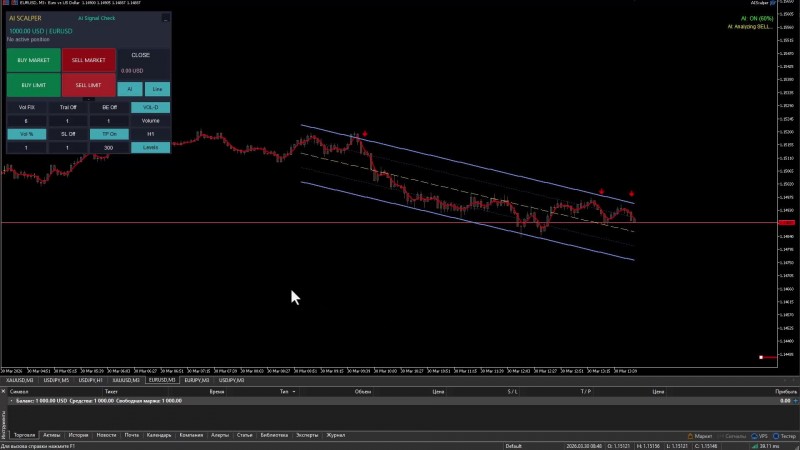Screen dimensions: 800x450
Task: Minimize the AI Scalper panel
Action: tap(165, 18)
